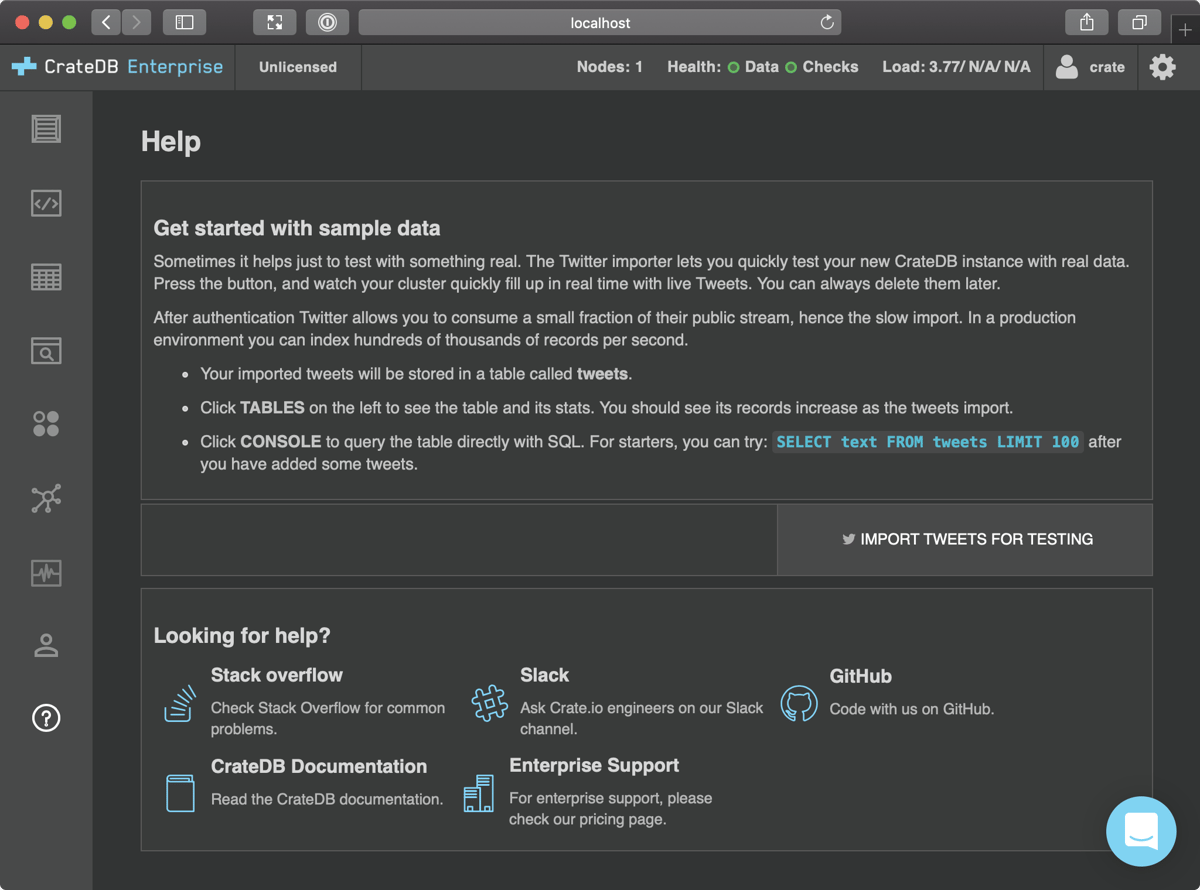1200x890 pixels.
Task: Click the Unlicensed label
Action: [297, 67]
